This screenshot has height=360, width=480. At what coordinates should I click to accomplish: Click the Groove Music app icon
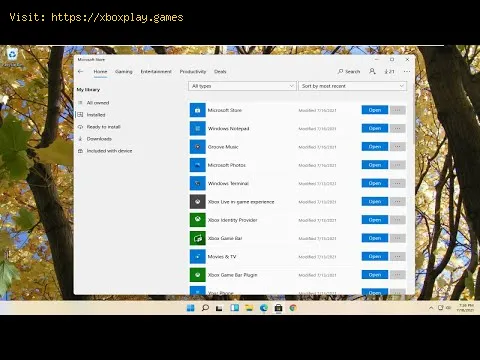[198, 147]
